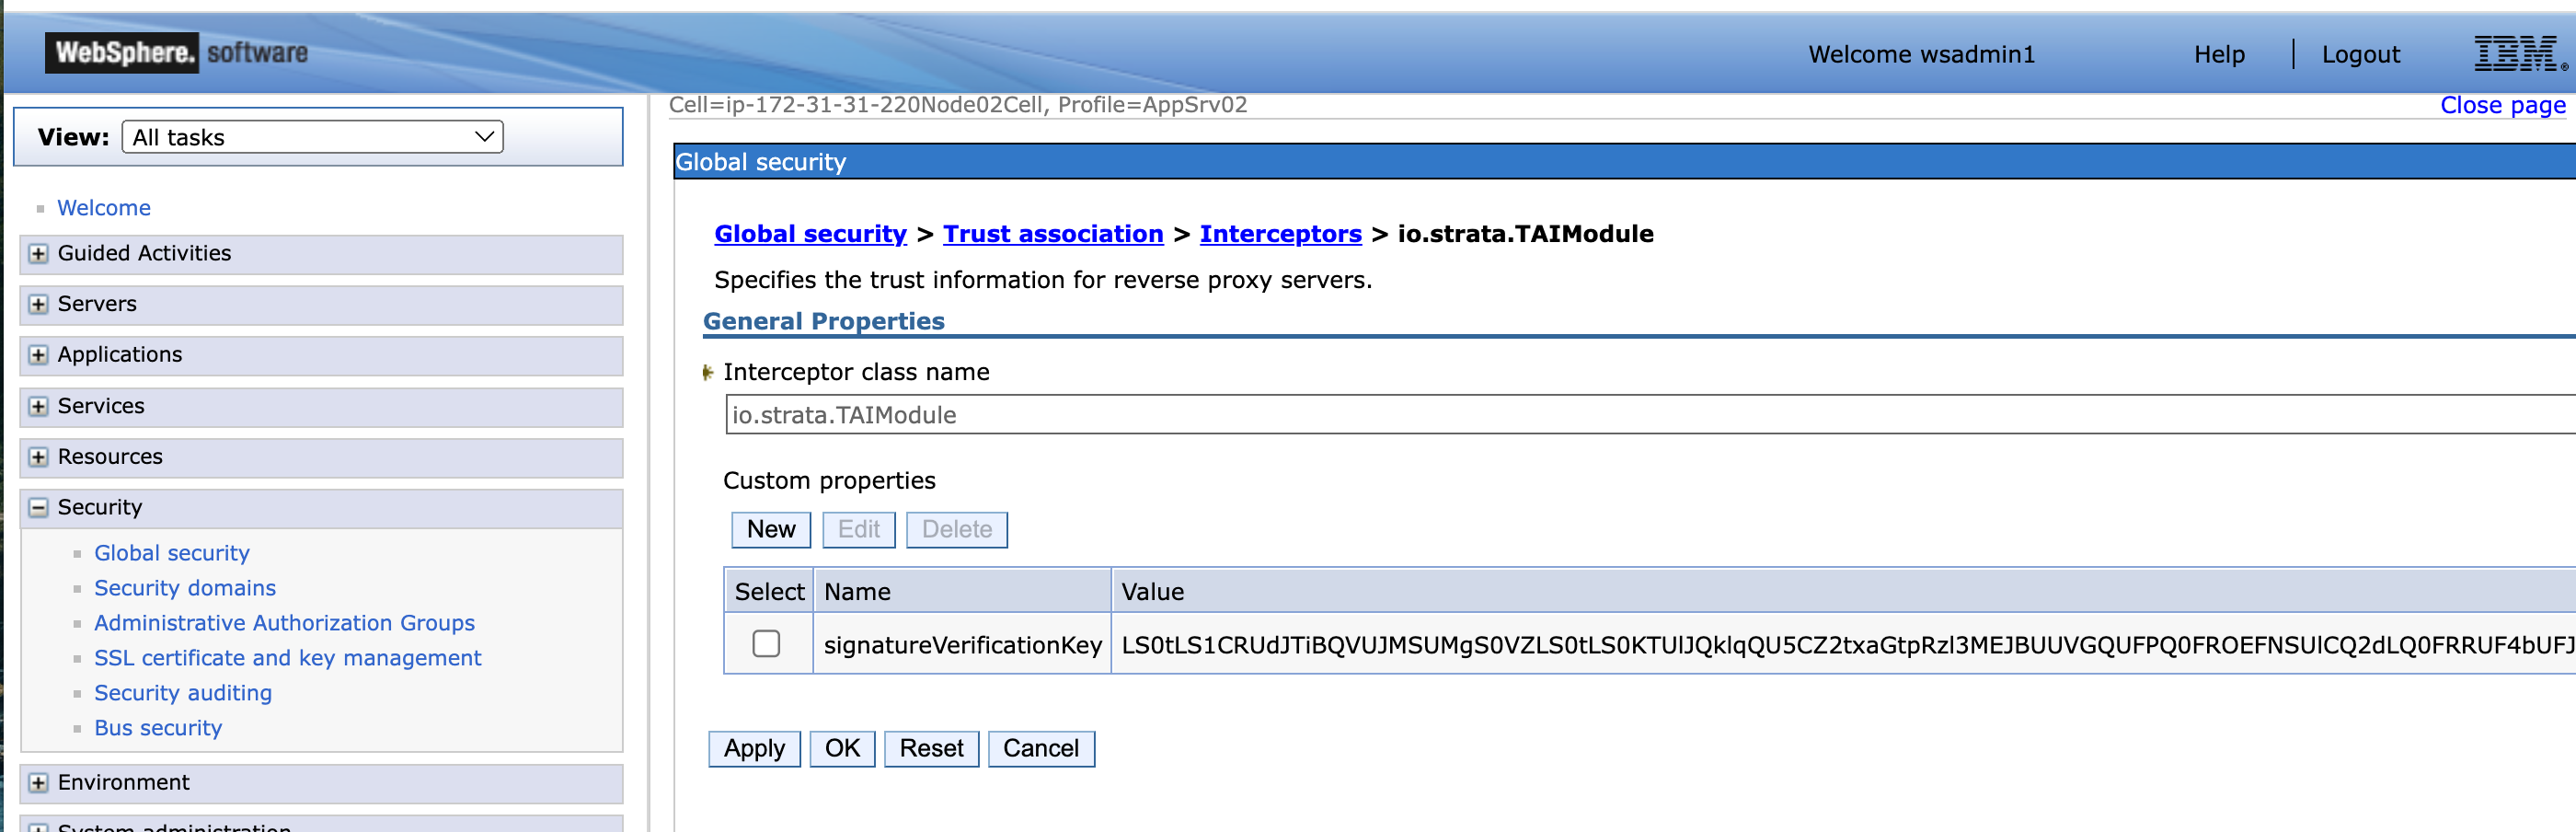
Task: Click the Apply button
Action: coord(754,749)
